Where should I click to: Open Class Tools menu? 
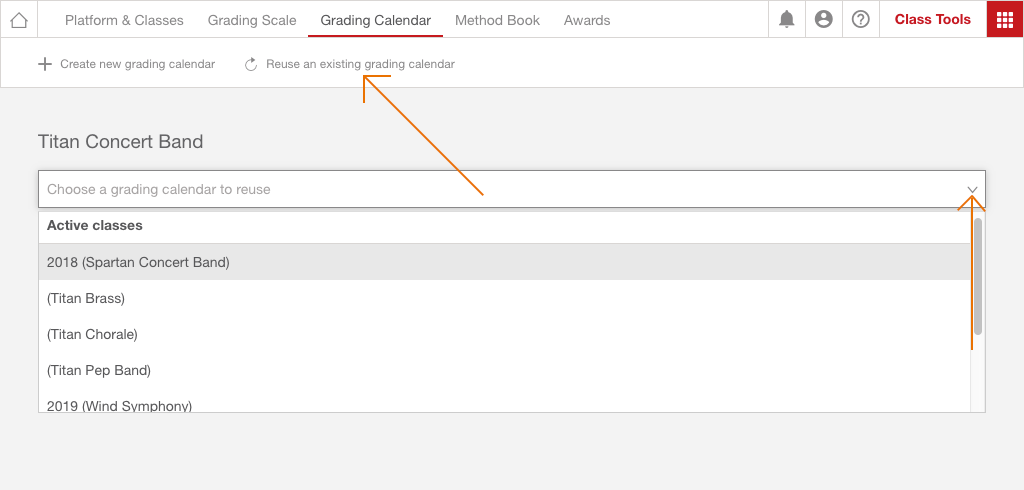pos(933,20)
